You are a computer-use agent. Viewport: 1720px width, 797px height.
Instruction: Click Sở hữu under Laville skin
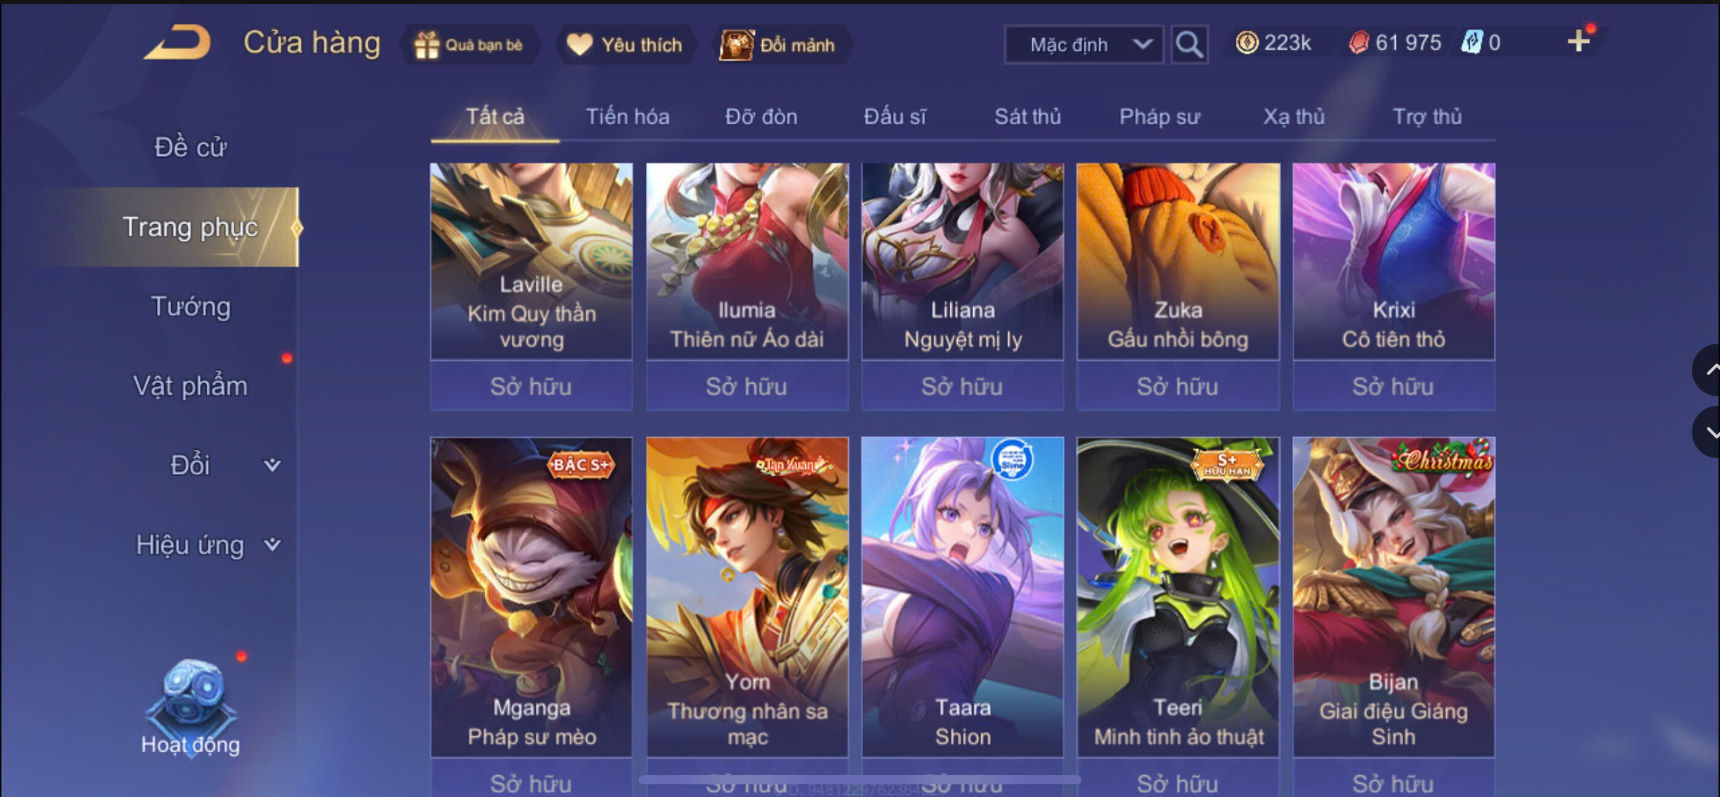click(x=531, y=386)
